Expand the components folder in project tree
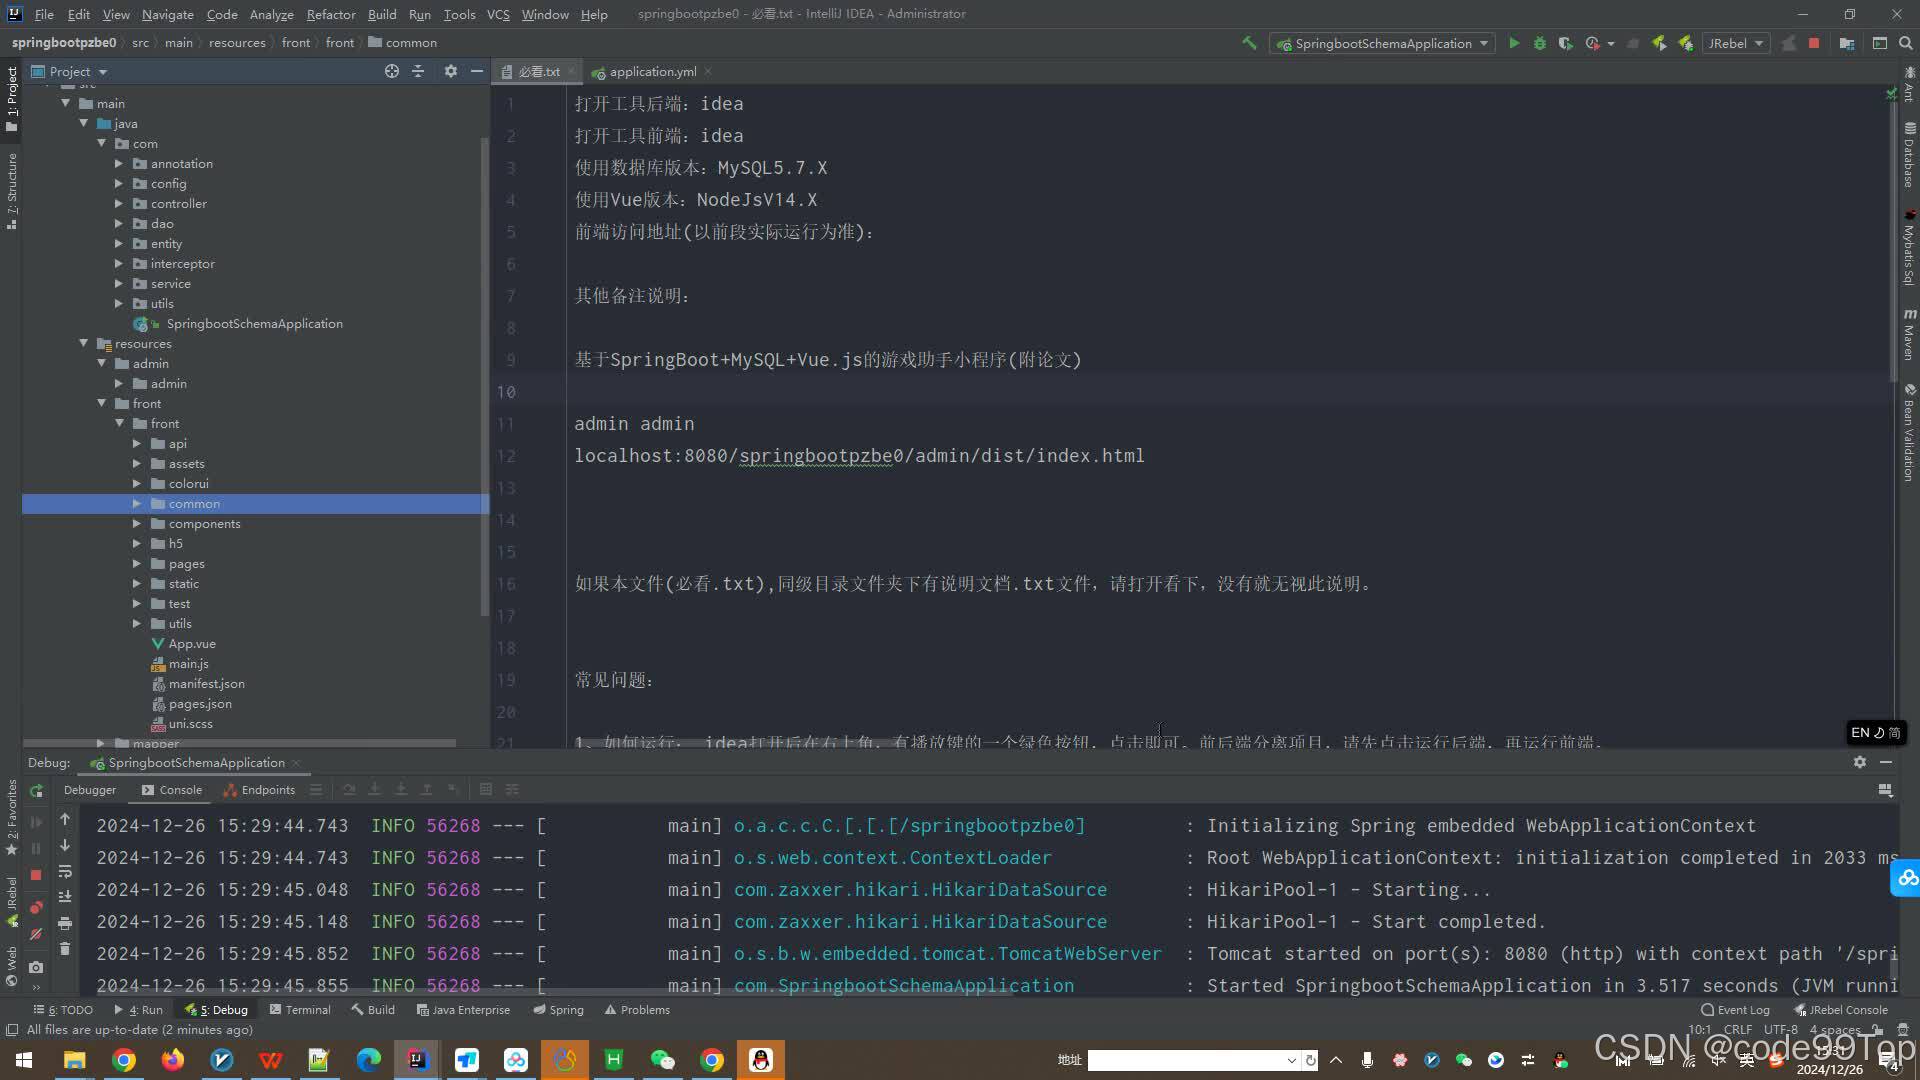Screen dimensions: 1920x1080 pyautogui.click(x=137, y=524)
